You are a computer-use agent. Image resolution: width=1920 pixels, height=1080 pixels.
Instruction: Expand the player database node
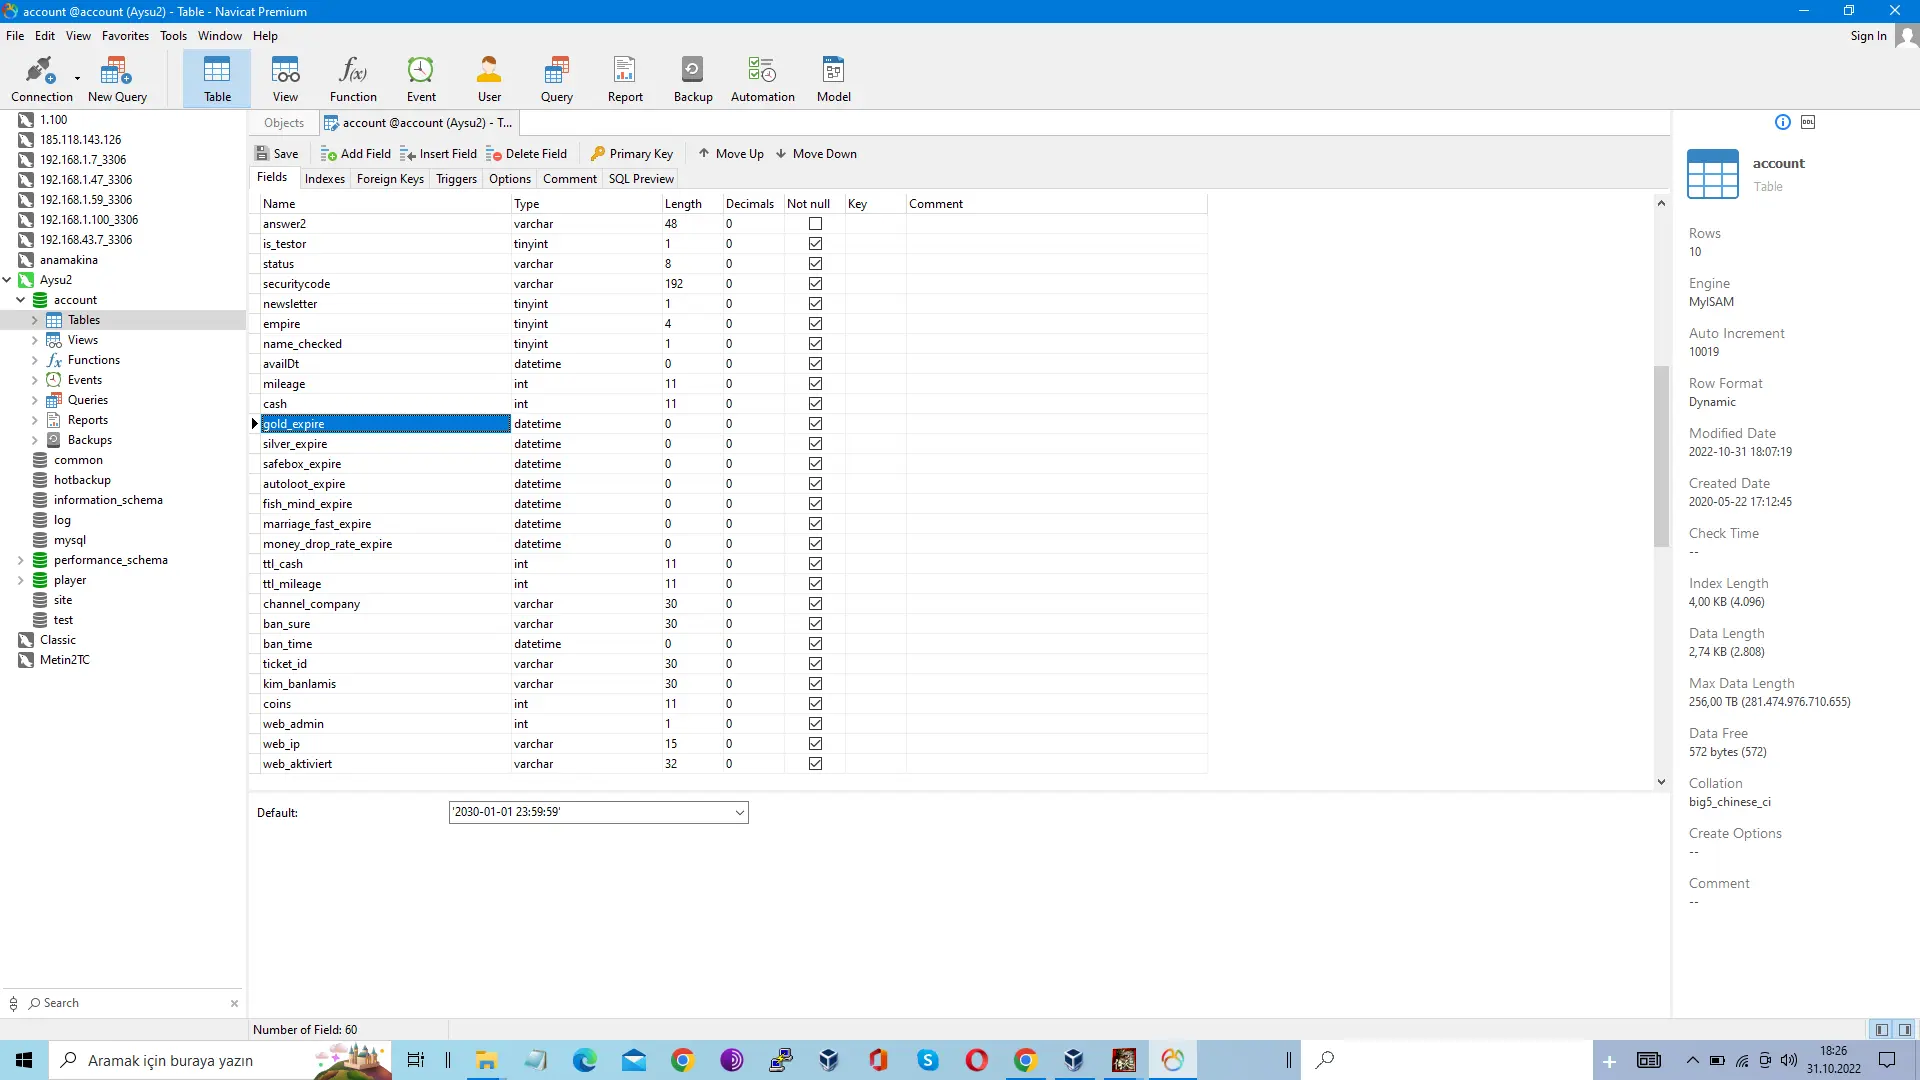(x=20, y=580)
